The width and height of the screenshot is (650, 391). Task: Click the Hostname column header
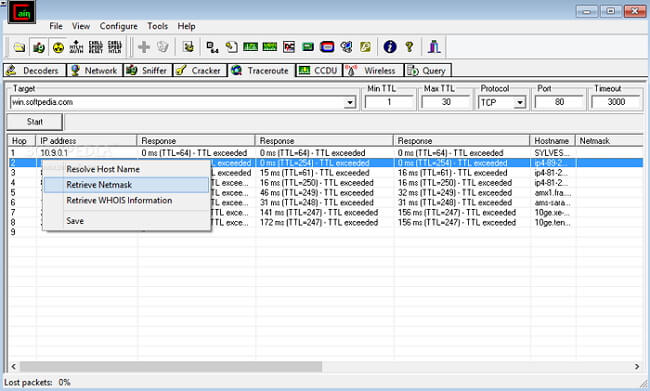click(552, 141)
